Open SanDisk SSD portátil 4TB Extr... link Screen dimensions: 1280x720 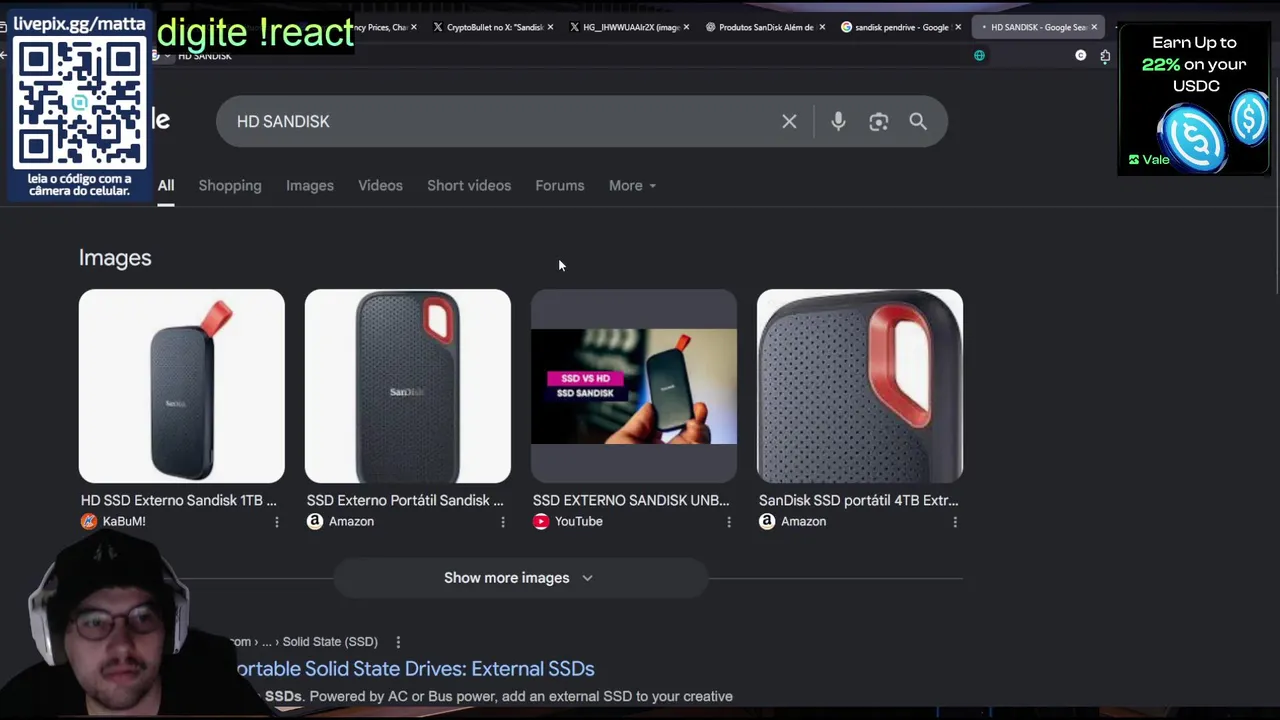click(x=858, y=500)
